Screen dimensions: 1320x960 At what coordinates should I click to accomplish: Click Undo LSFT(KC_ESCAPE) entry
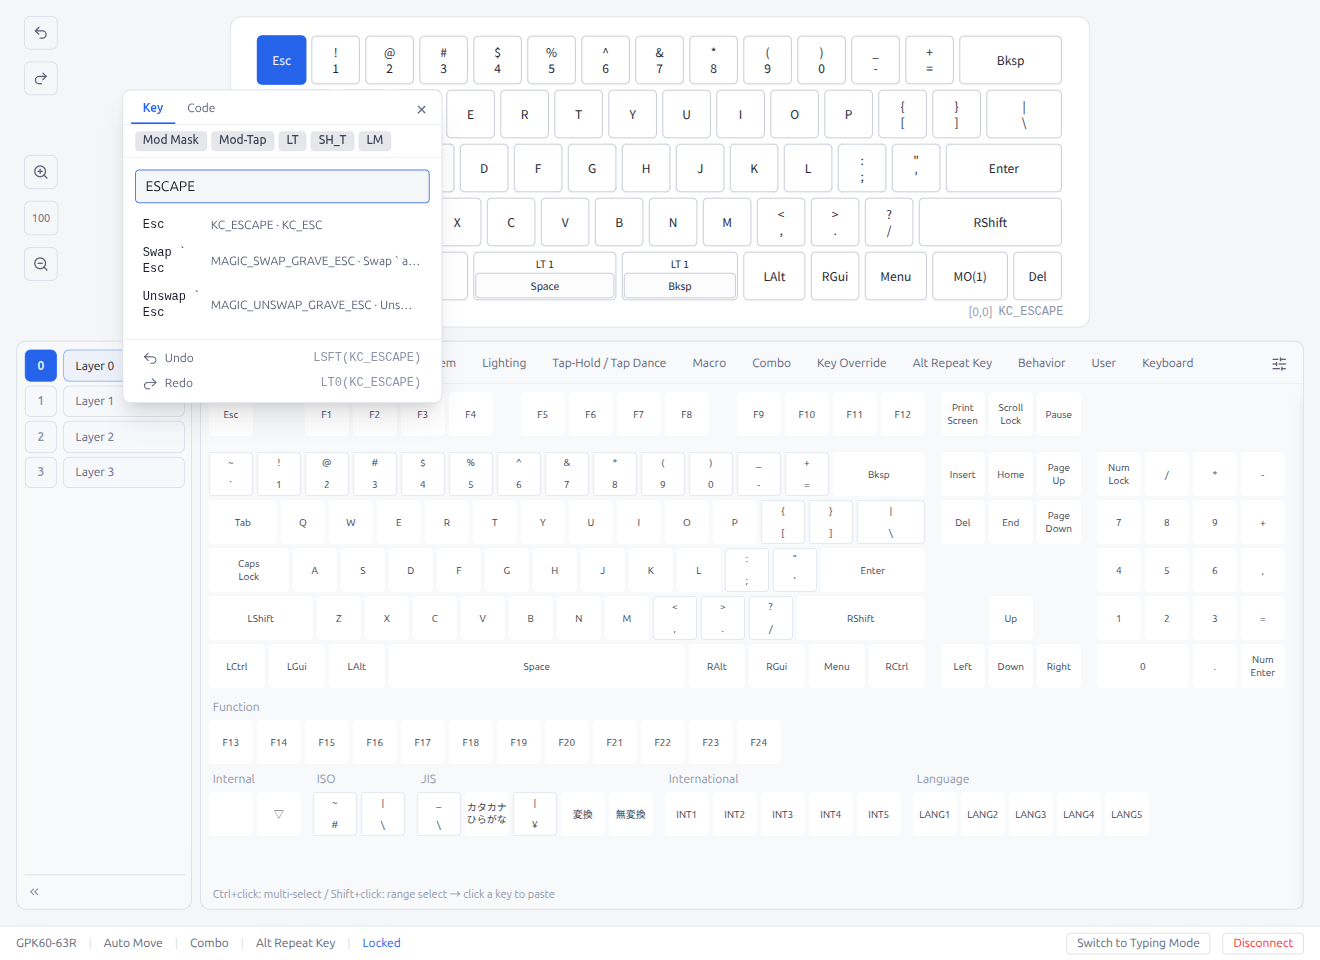tap(282, 357)
